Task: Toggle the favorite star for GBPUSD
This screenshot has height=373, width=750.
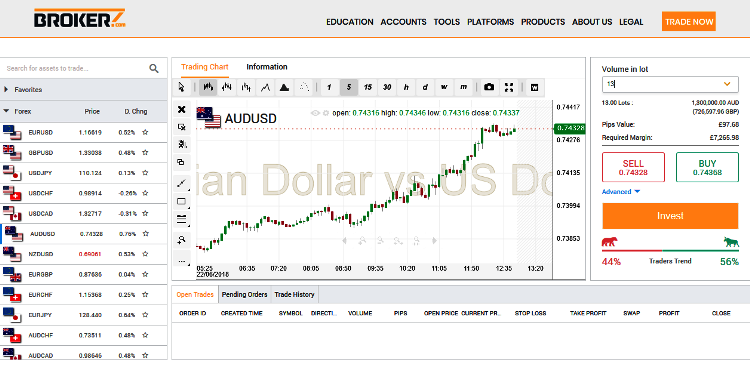Action: [145, 153]
